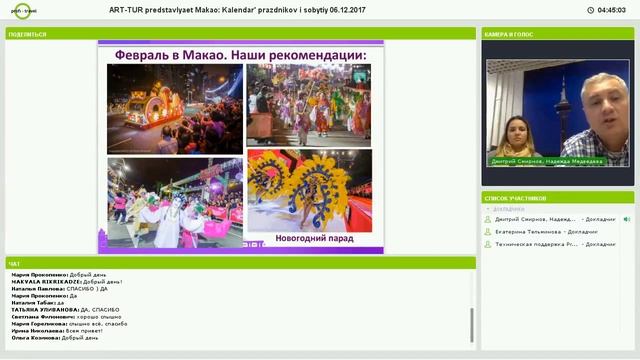The width and height of the screenshot is (640, 360).
Task: Click the elapsed time 04:45:03
Action: pos(611,10)
